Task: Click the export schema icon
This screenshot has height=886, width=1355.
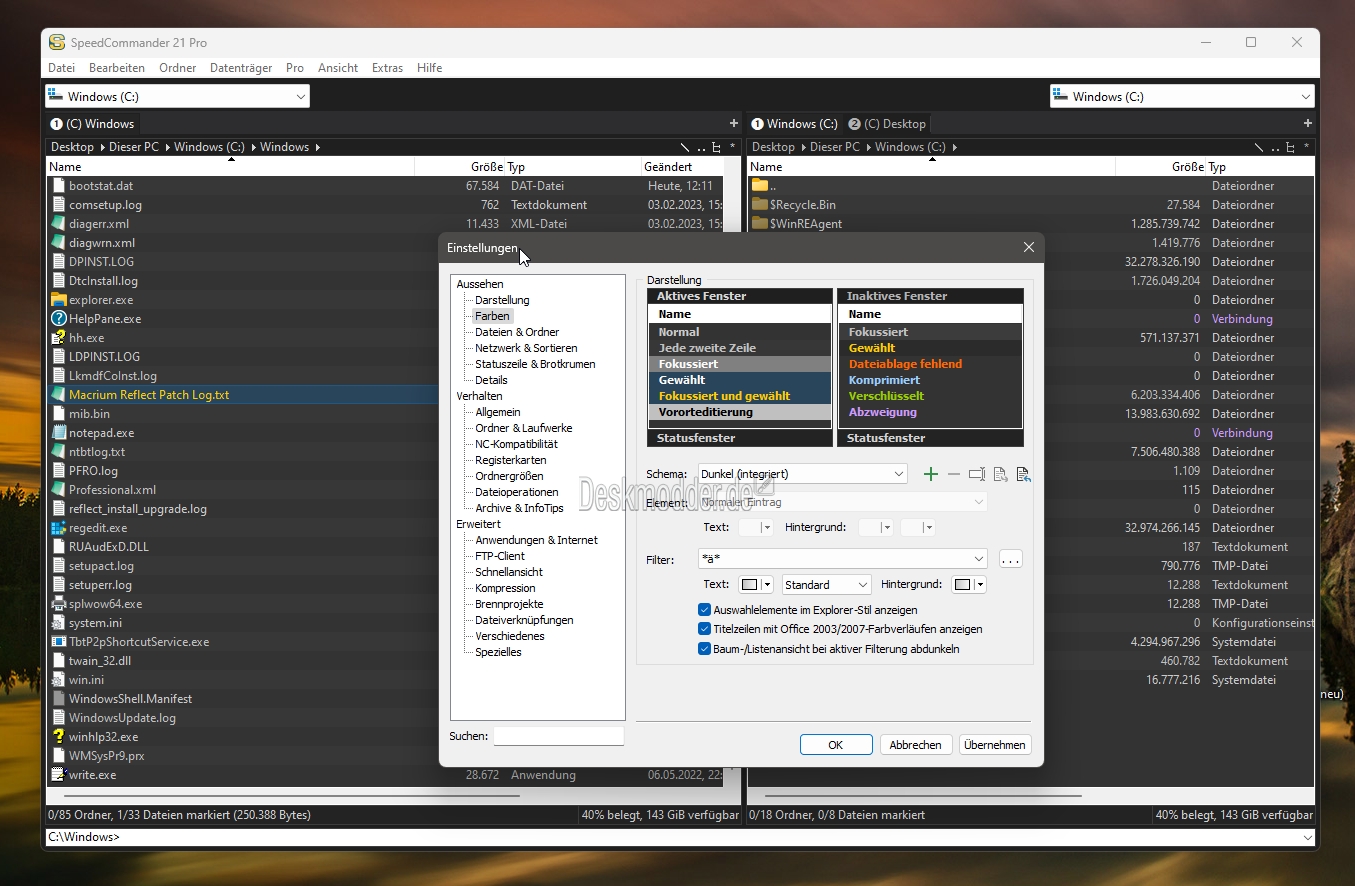Action: (1000, 474)
